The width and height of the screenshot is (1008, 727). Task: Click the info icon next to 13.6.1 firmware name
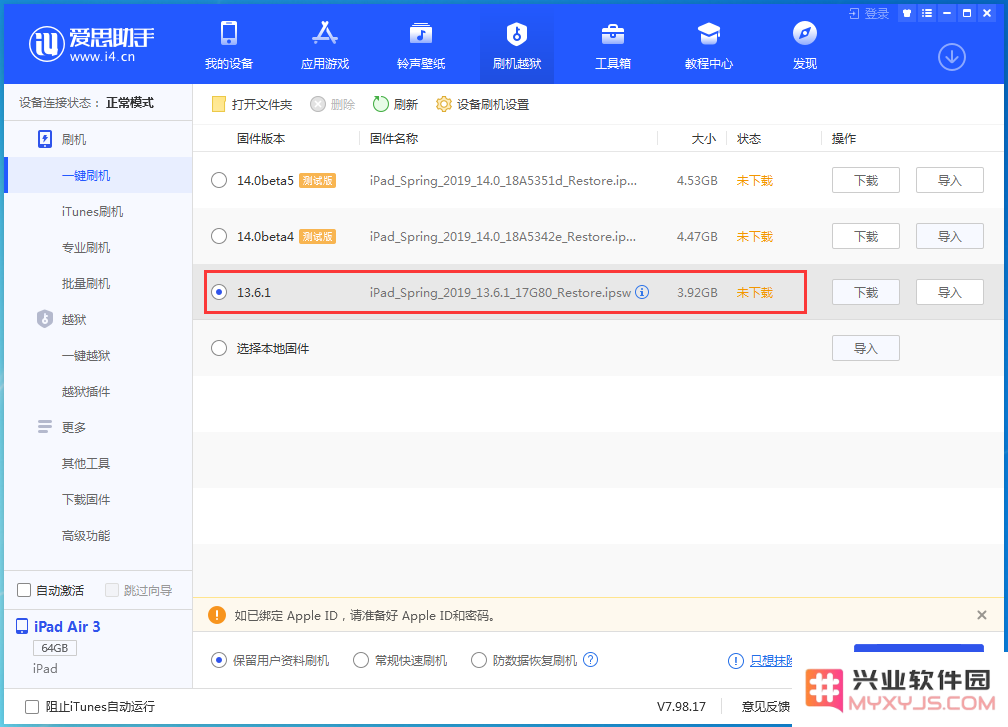point(642,292)
